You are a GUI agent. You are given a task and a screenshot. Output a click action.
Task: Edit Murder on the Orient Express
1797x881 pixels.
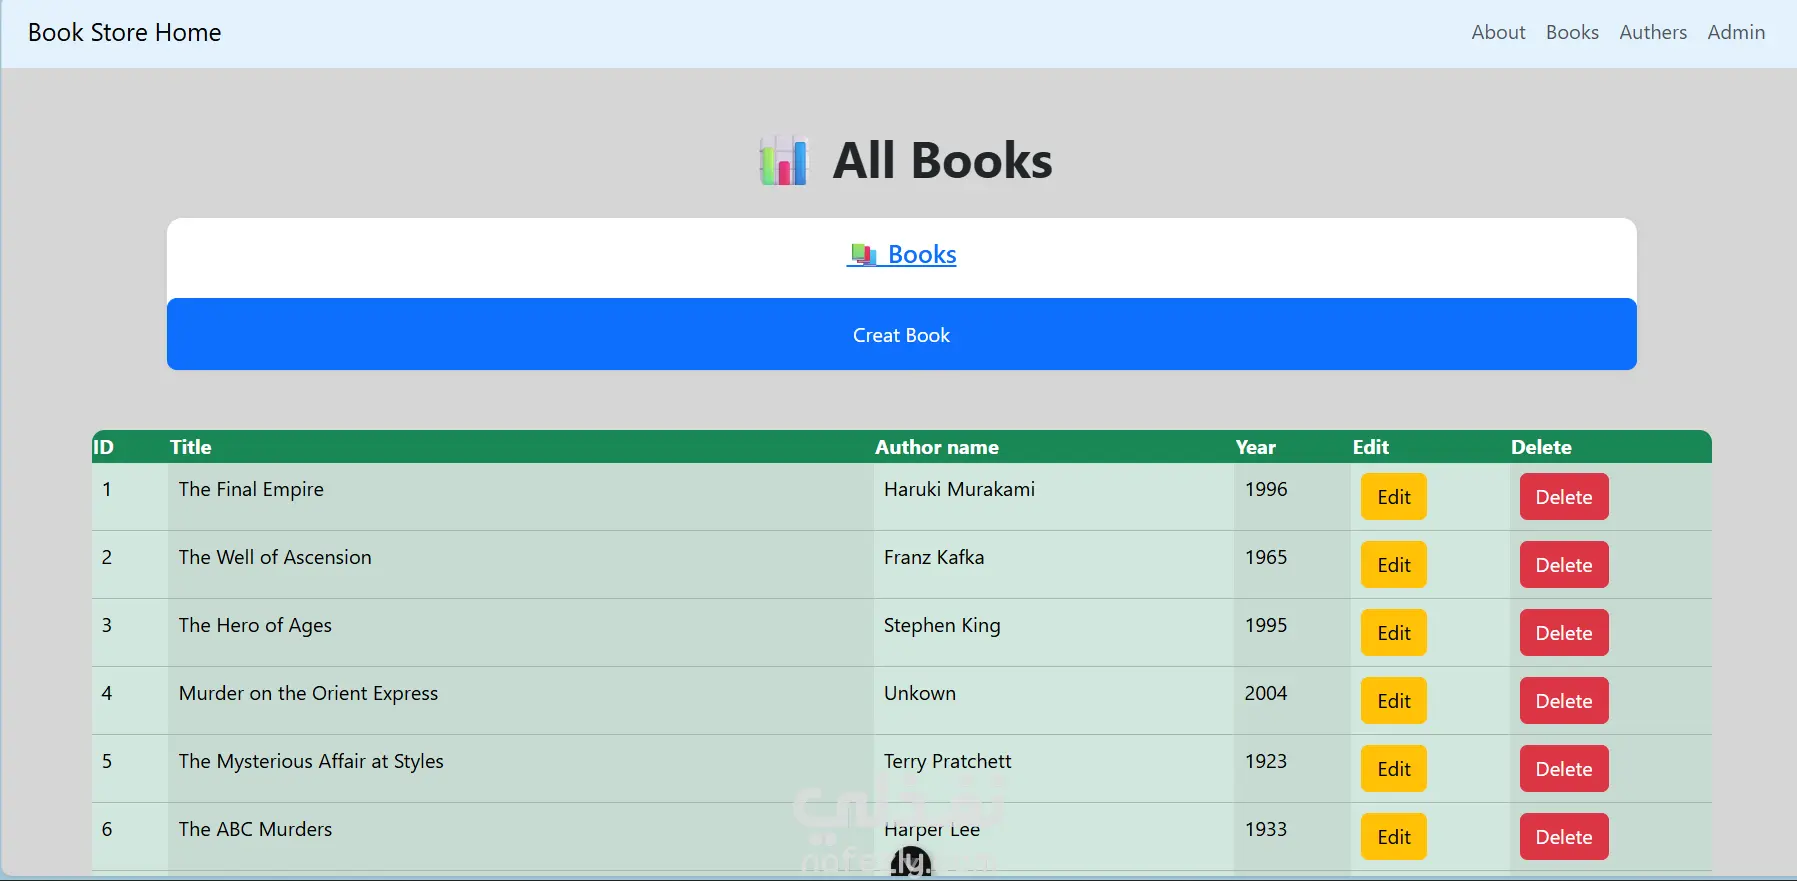tap(1394, 701)
